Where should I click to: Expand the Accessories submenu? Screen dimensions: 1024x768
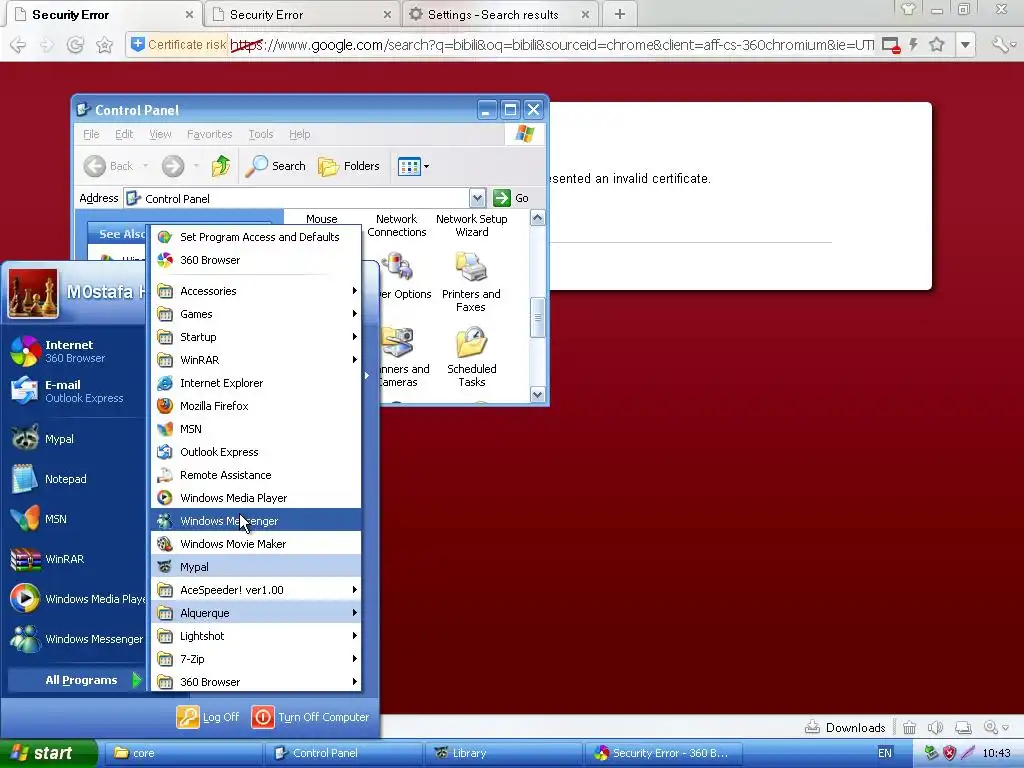pyautogui.click(x=256, y=291)
